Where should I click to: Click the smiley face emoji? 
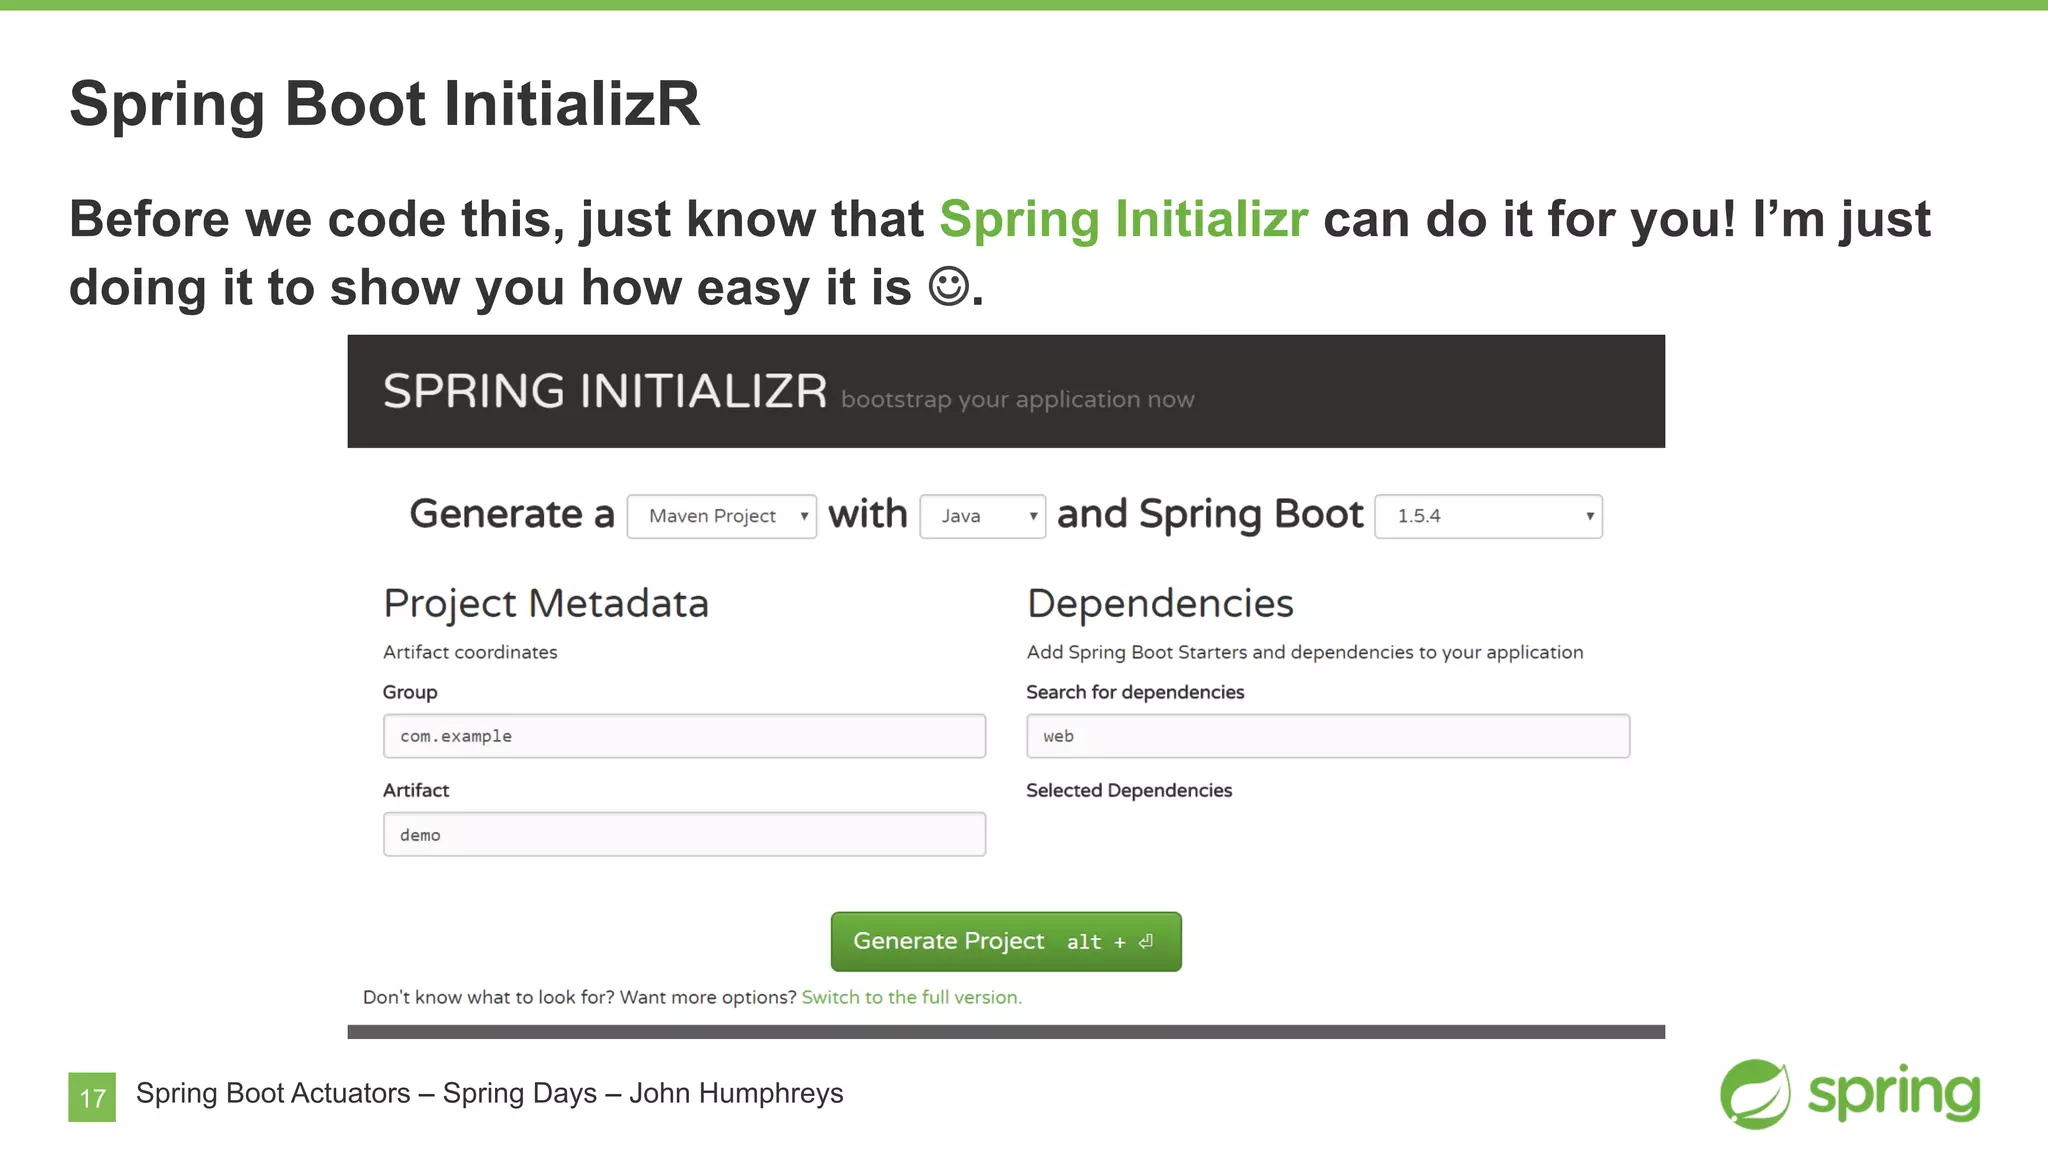tap(948, 287)
